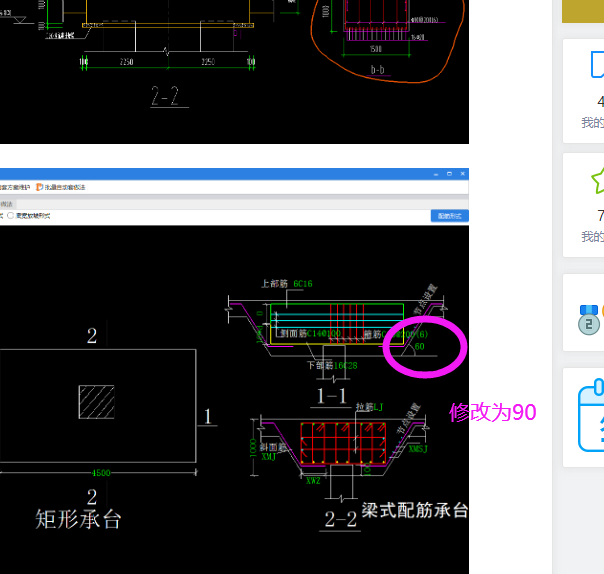This screenshot has width=604, height=574.
Task: Minimize the rebar dialog window
Action: click(x=436, y=174)
